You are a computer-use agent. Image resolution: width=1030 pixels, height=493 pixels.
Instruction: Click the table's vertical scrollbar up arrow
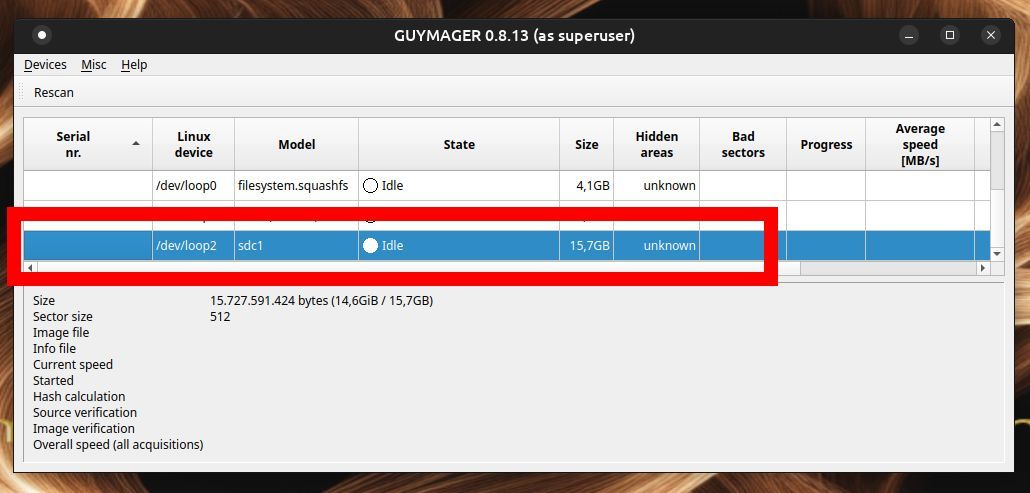pyautogui.click(x=997, y=125)
